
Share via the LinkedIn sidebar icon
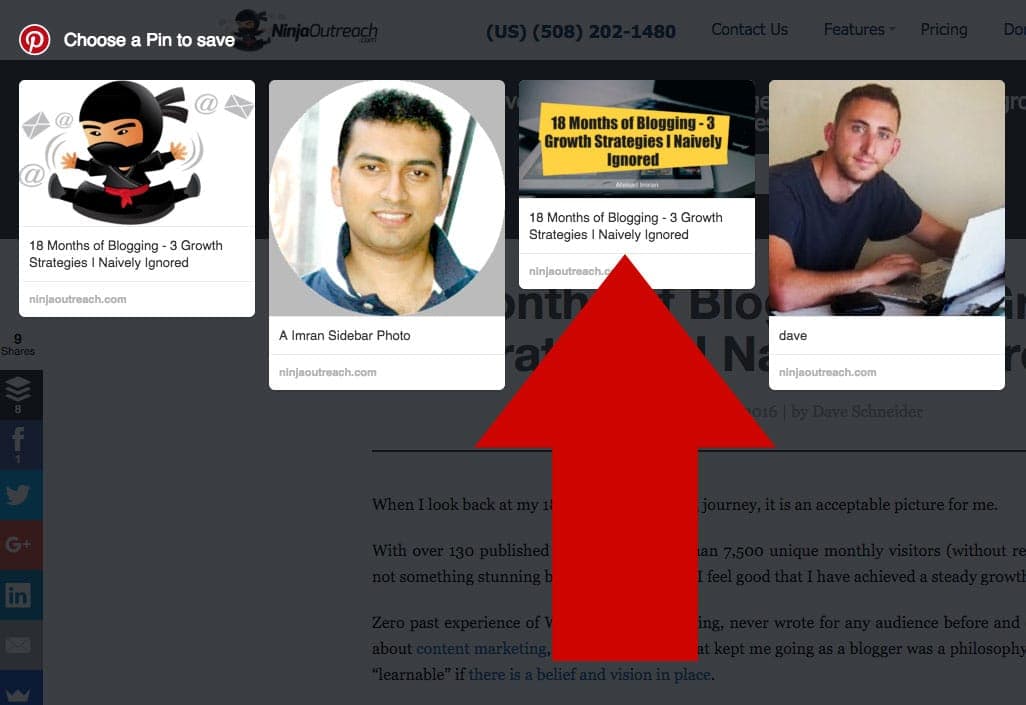(18, 594)
